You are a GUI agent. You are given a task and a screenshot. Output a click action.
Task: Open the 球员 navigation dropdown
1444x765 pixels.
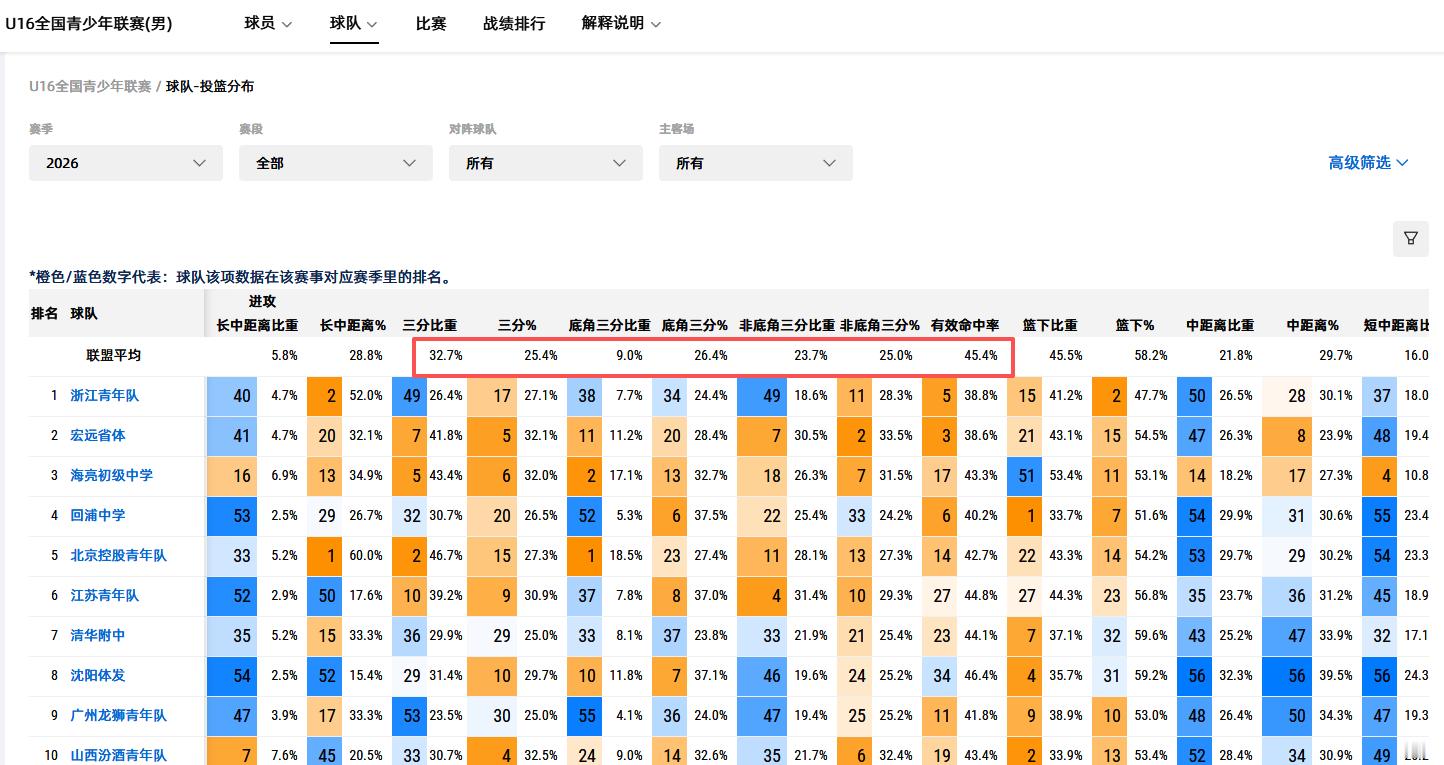point(268,23)
